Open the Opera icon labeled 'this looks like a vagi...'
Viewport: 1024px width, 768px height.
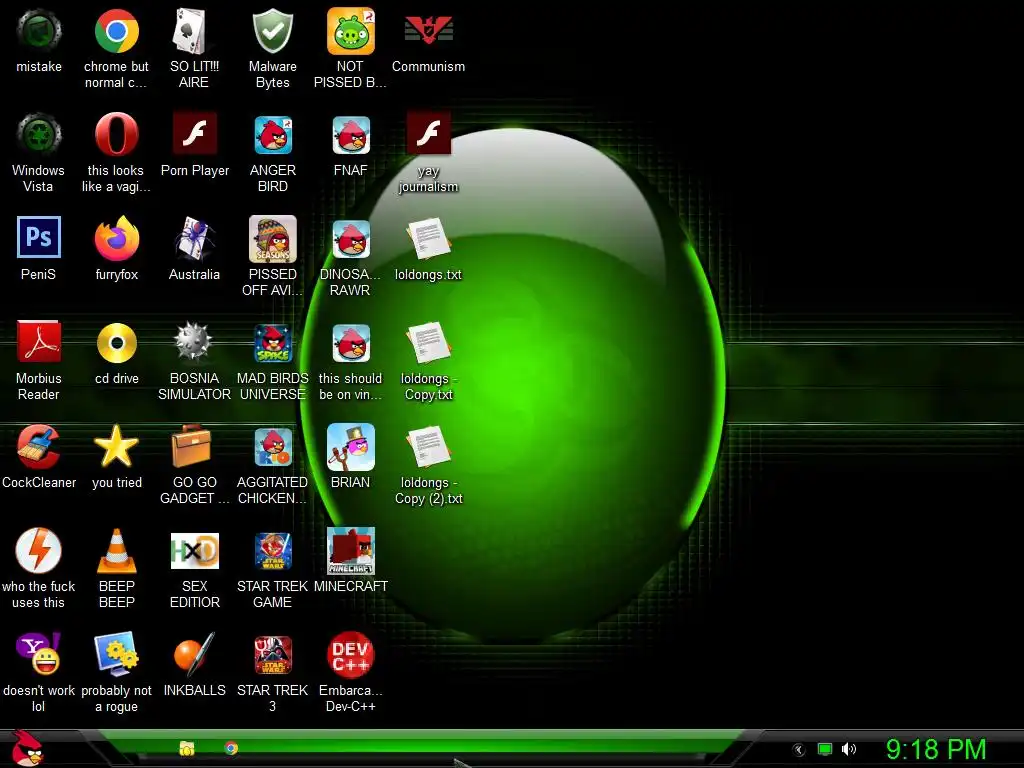(116, 135)
